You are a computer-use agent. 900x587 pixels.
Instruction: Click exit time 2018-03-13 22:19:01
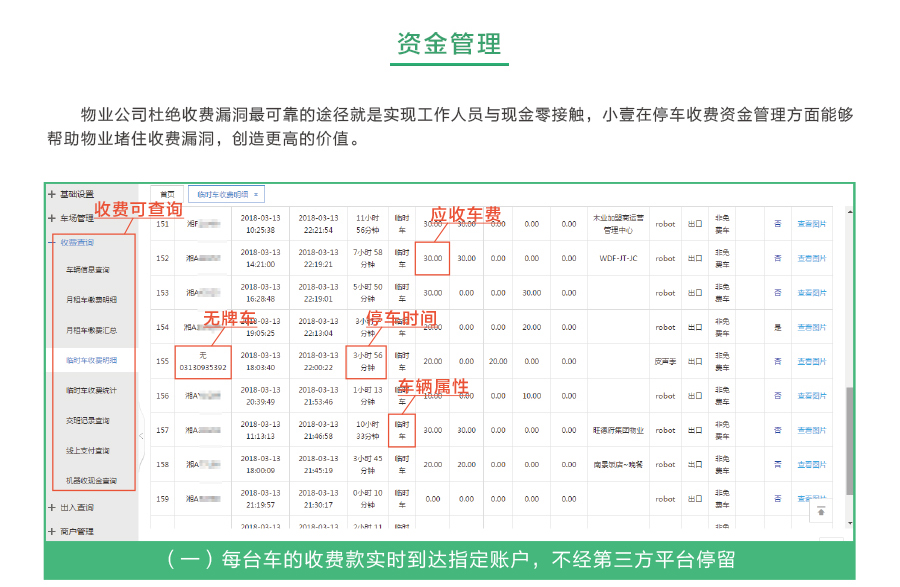tap(319, 293)
